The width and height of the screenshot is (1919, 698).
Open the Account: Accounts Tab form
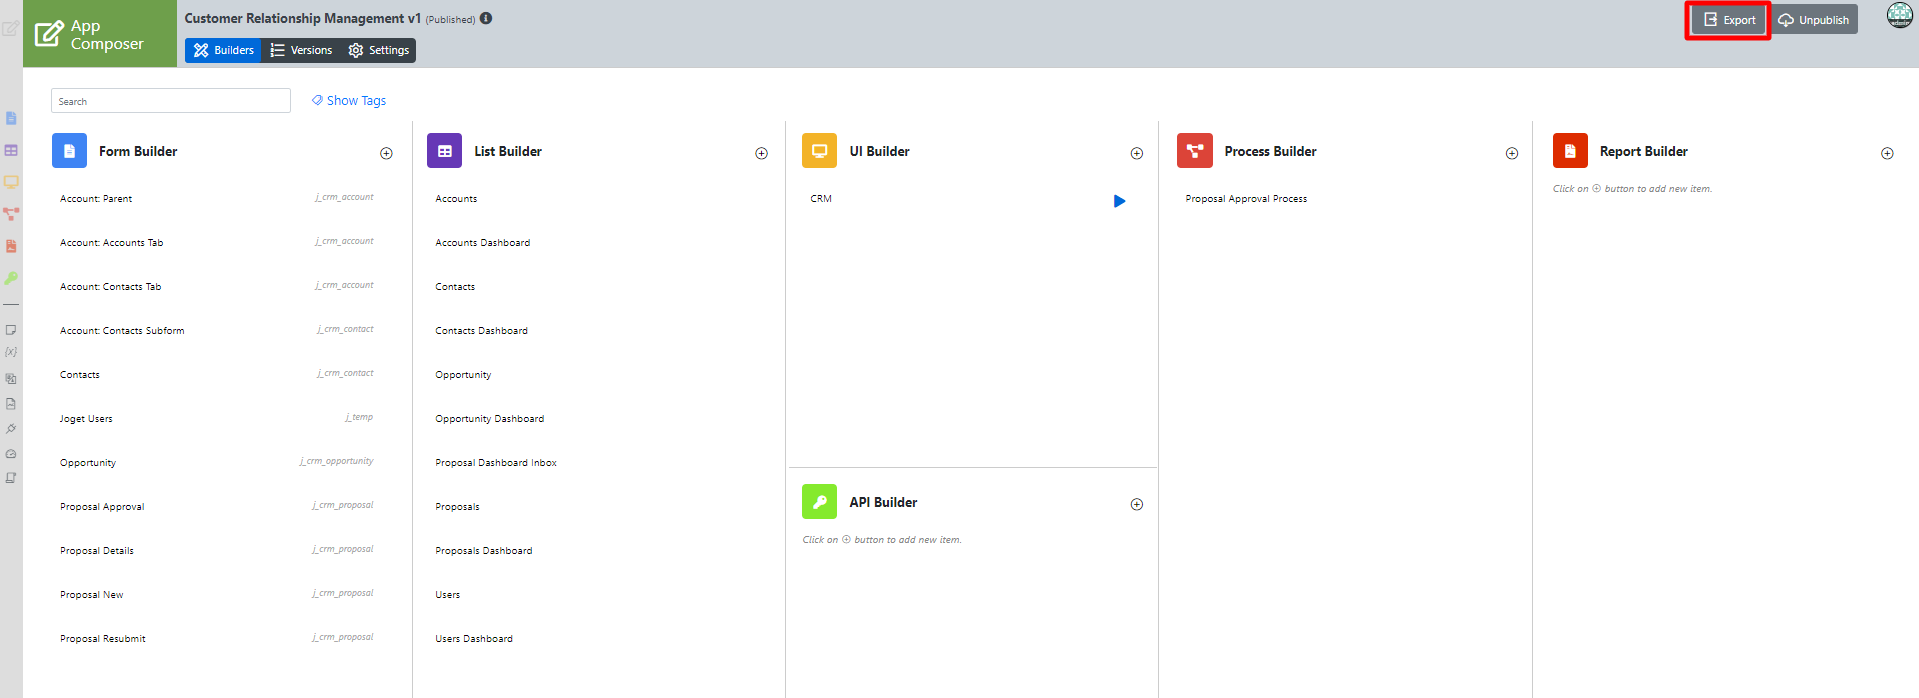pyautogui.click(x=111, y=243)
